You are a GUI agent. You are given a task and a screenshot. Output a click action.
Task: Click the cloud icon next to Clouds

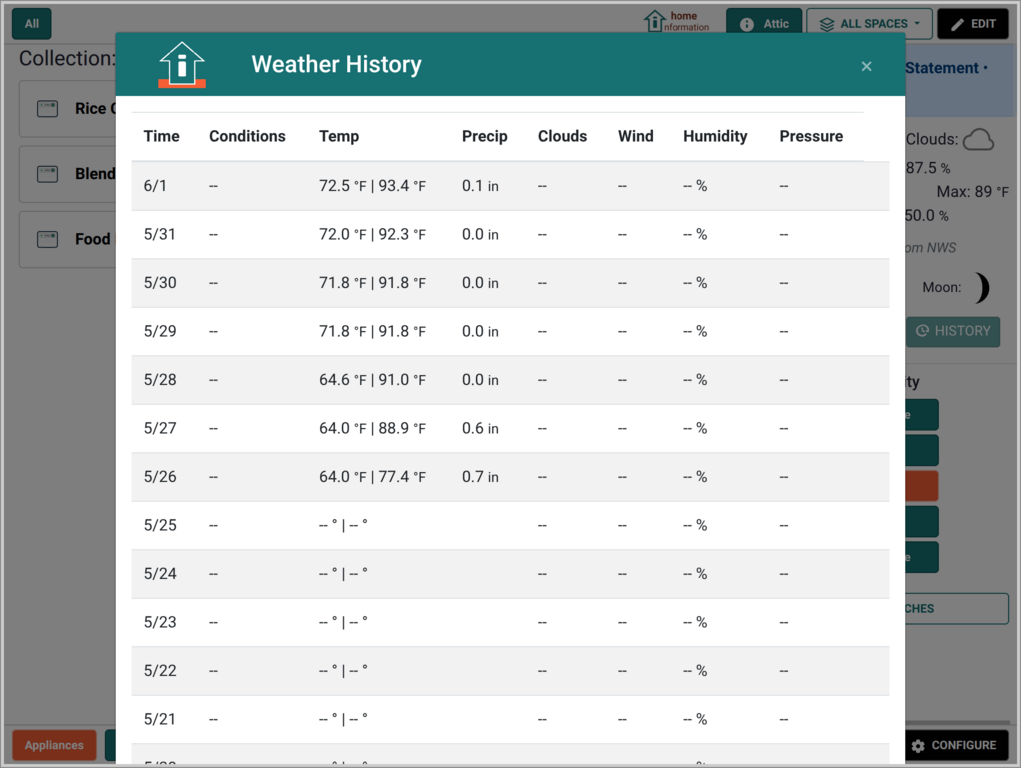tap(978, 139)
